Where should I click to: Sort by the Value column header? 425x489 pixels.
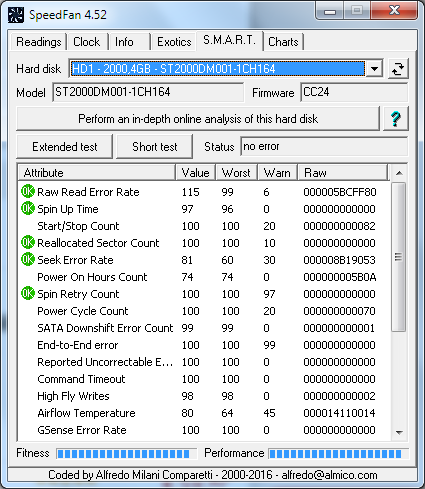click(x=196, y=173)
